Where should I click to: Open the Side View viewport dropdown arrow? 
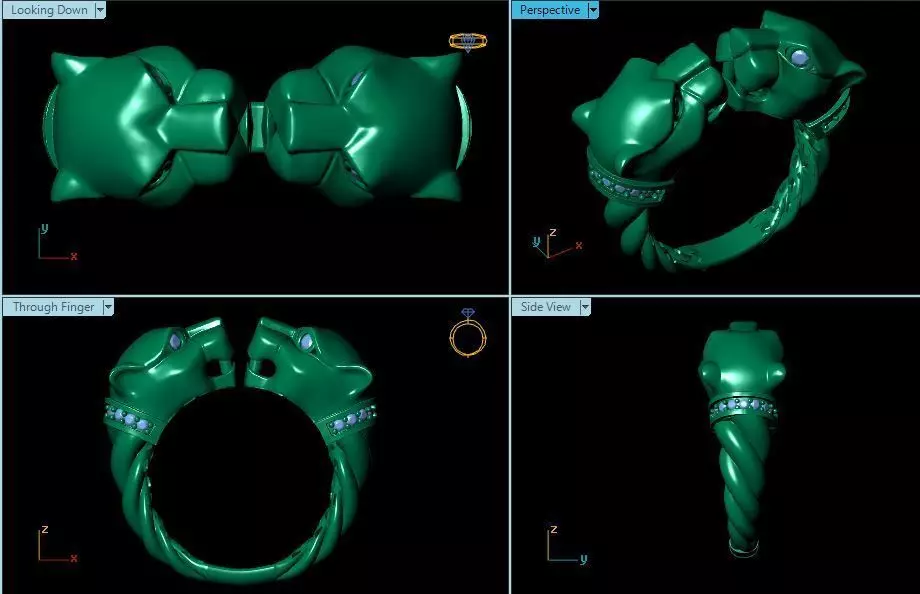coord(585,307)
